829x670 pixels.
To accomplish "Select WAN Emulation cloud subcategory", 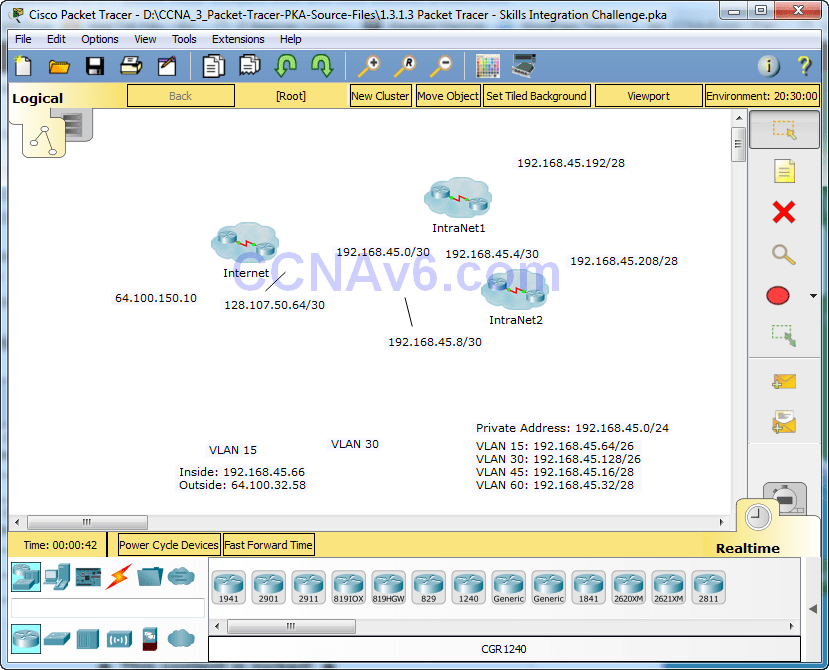I will point(181,638).
